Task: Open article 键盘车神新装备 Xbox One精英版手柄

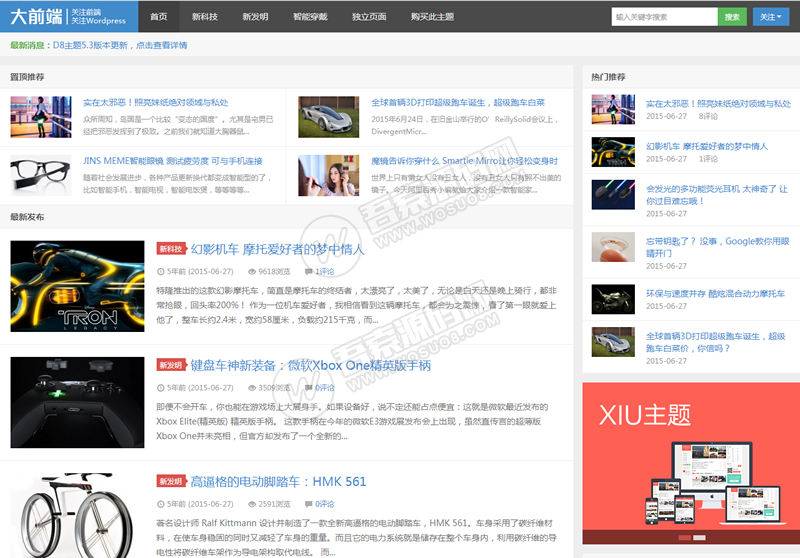Action: (x=311, y=366)
